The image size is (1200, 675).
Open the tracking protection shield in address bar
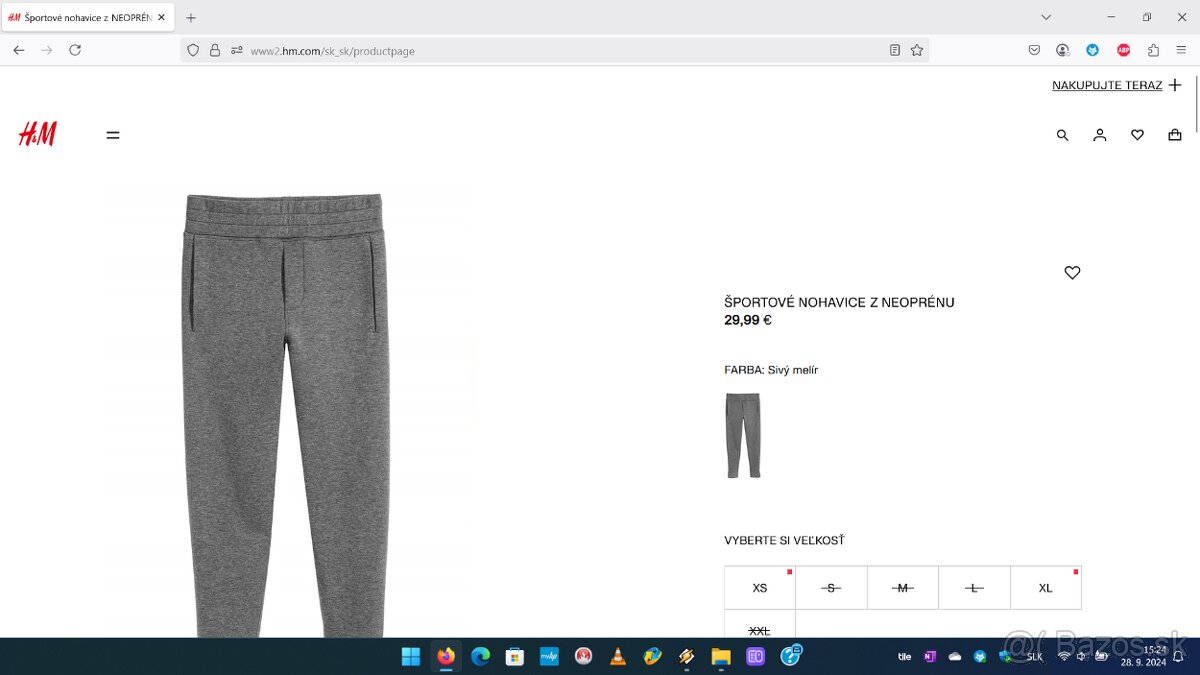tap(192, 50)
